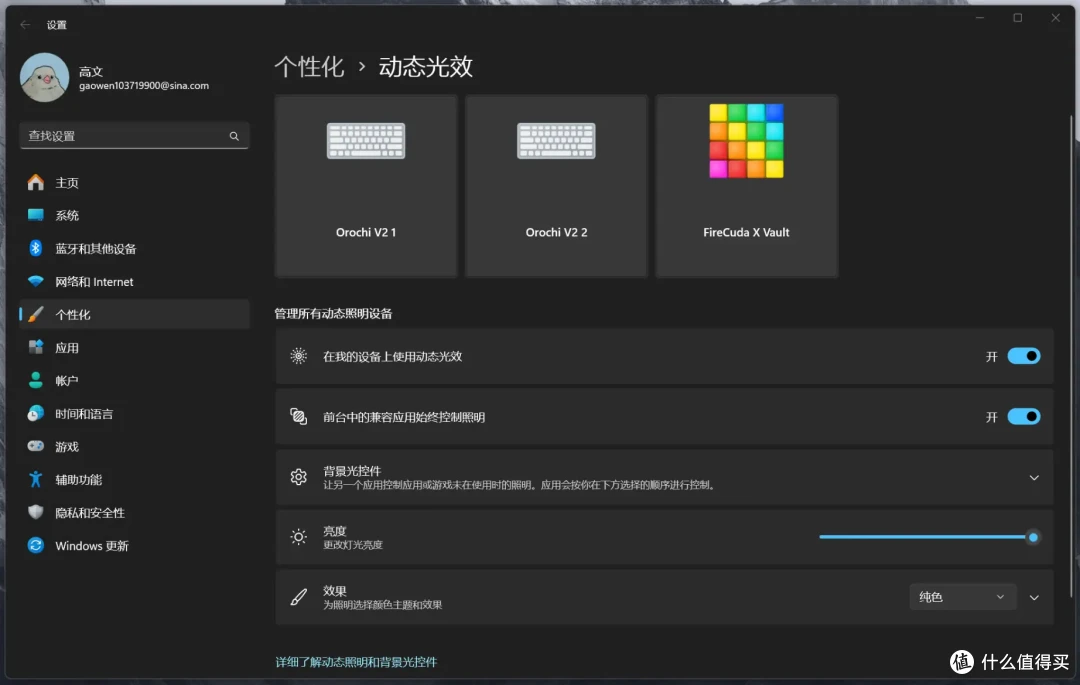Open the 游戏 gamepad icon entry
Screen dimensions: 1080x685
(x=36, y=446)
